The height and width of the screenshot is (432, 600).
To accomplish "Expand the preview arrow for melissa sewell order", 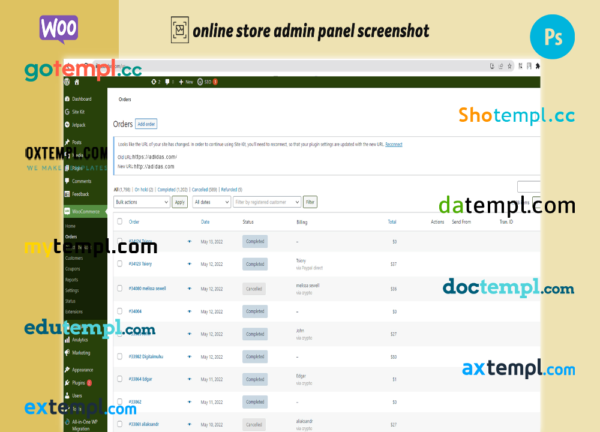I will 189,289.
